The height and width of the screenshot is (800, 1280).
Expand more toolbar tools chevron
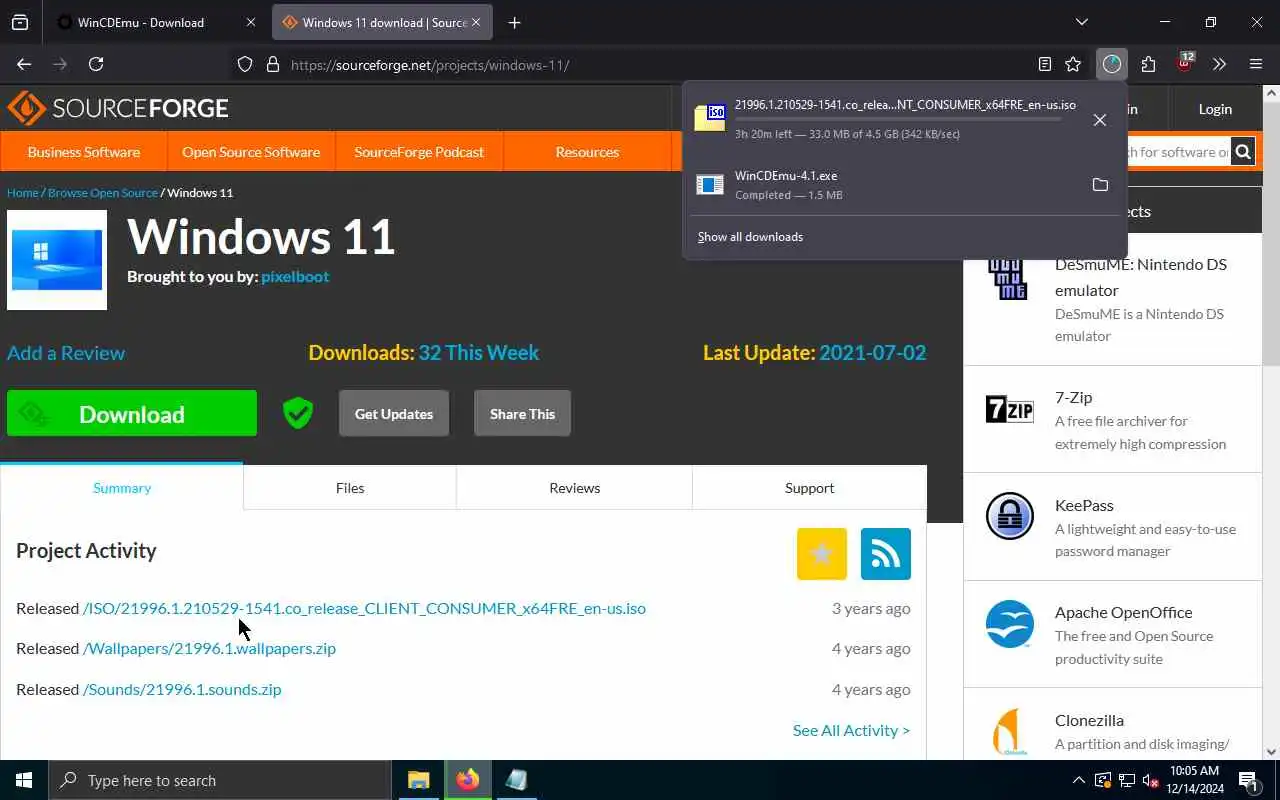pos(1219,64)
